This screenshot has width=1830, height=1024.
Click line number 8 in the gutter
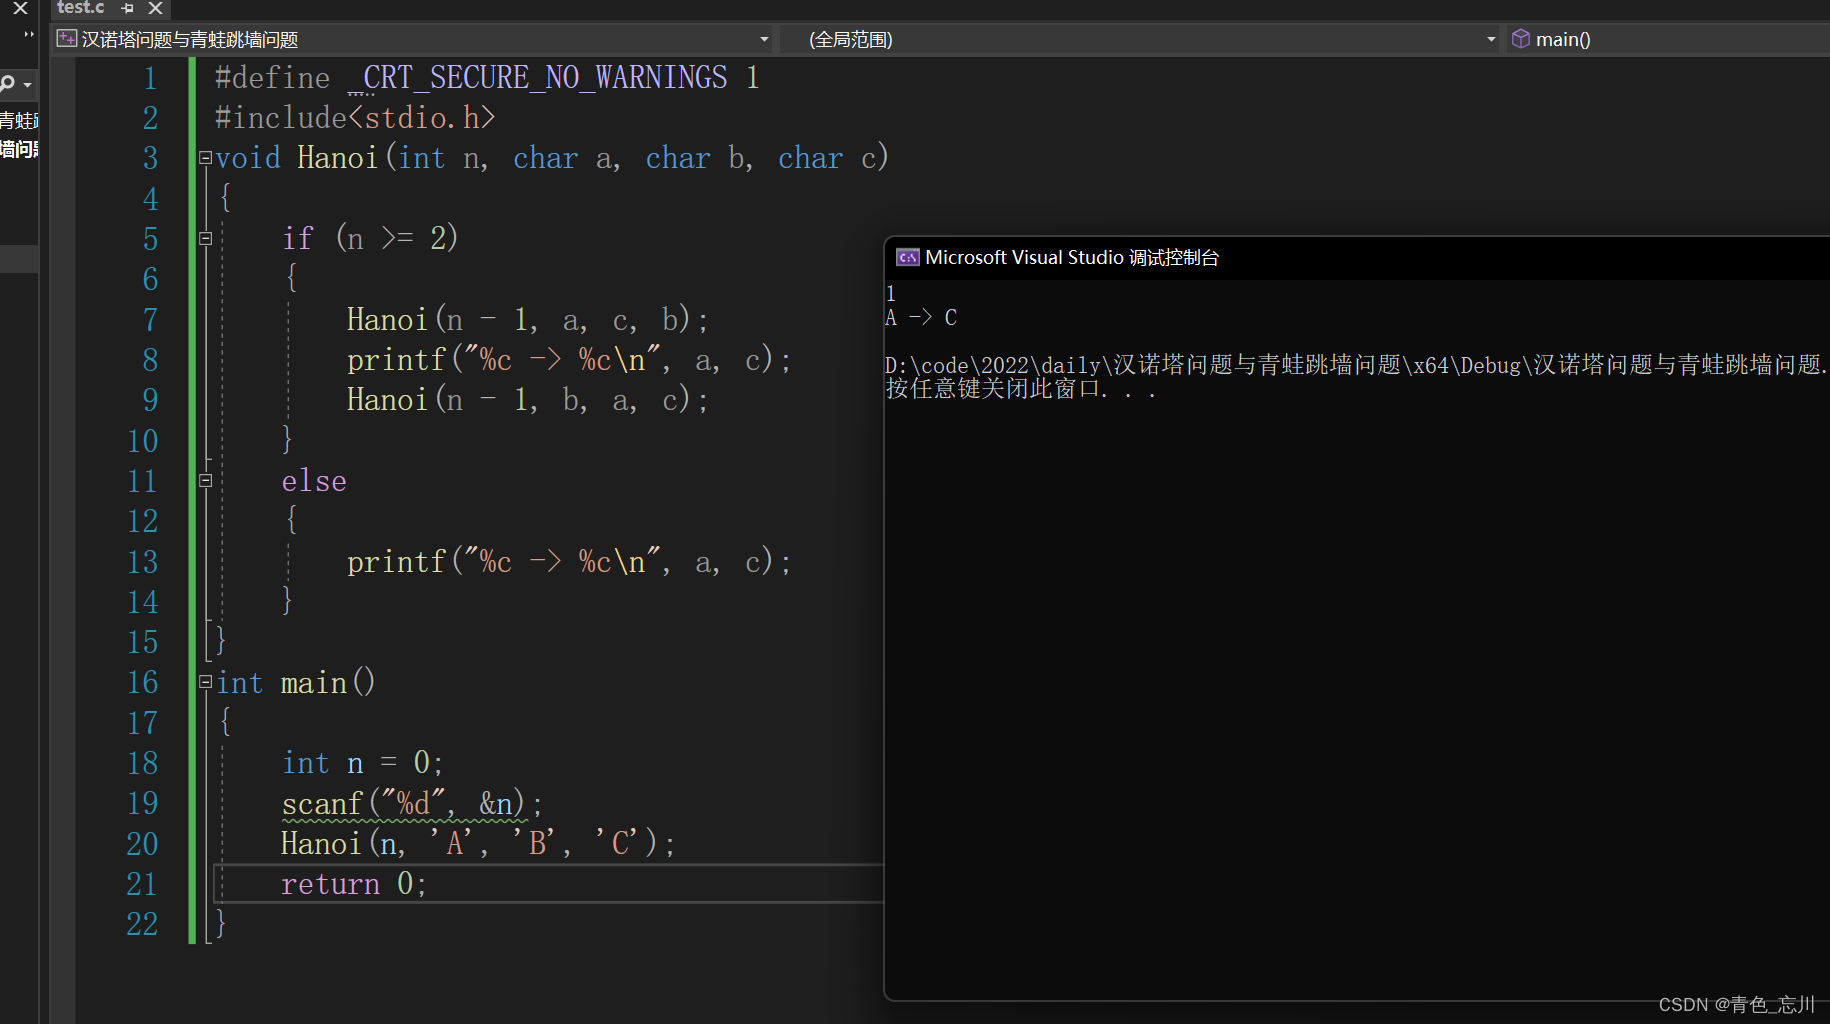pos(150,360)
